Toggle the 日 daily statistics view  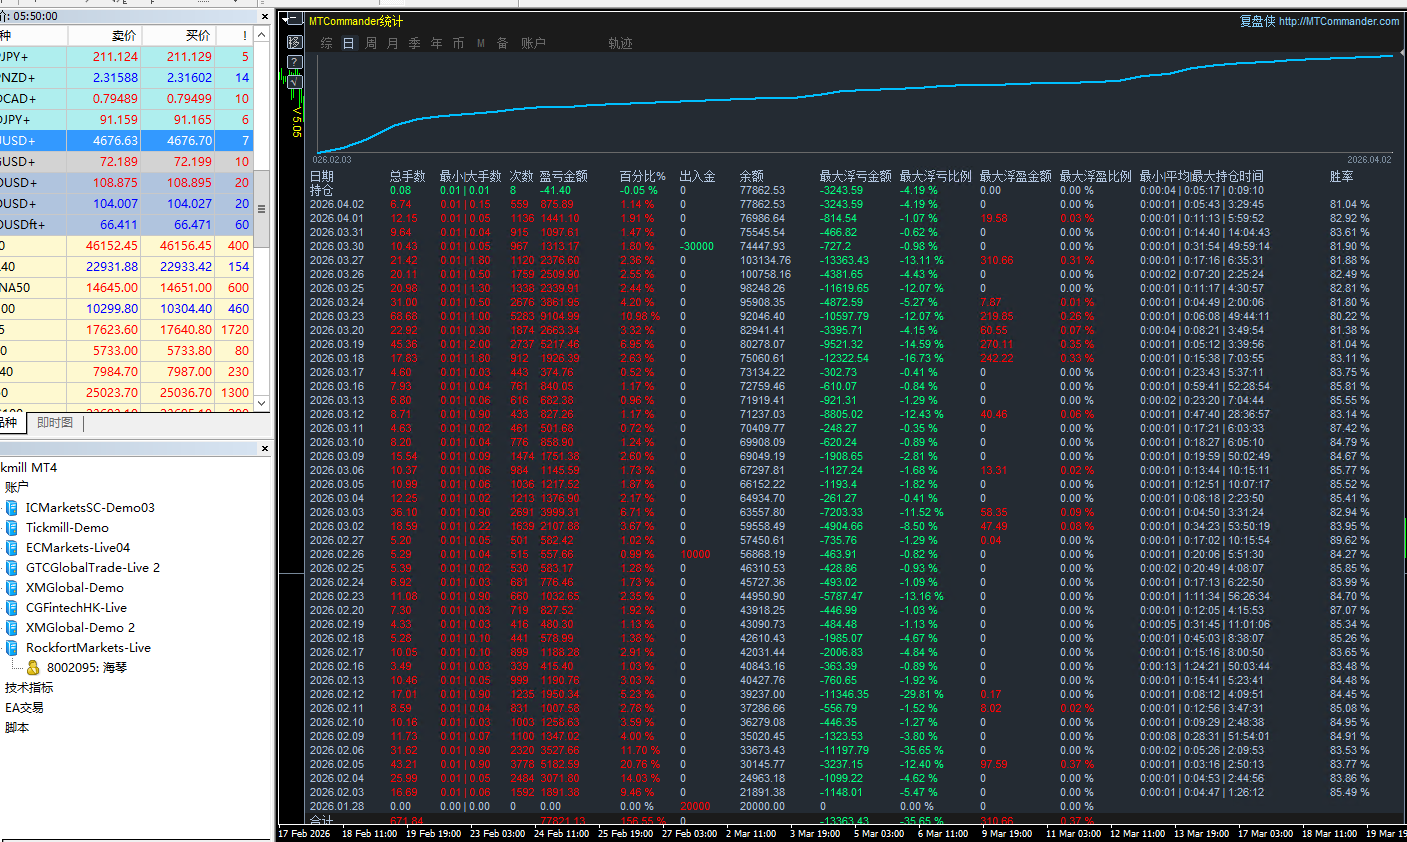(349, 43)
